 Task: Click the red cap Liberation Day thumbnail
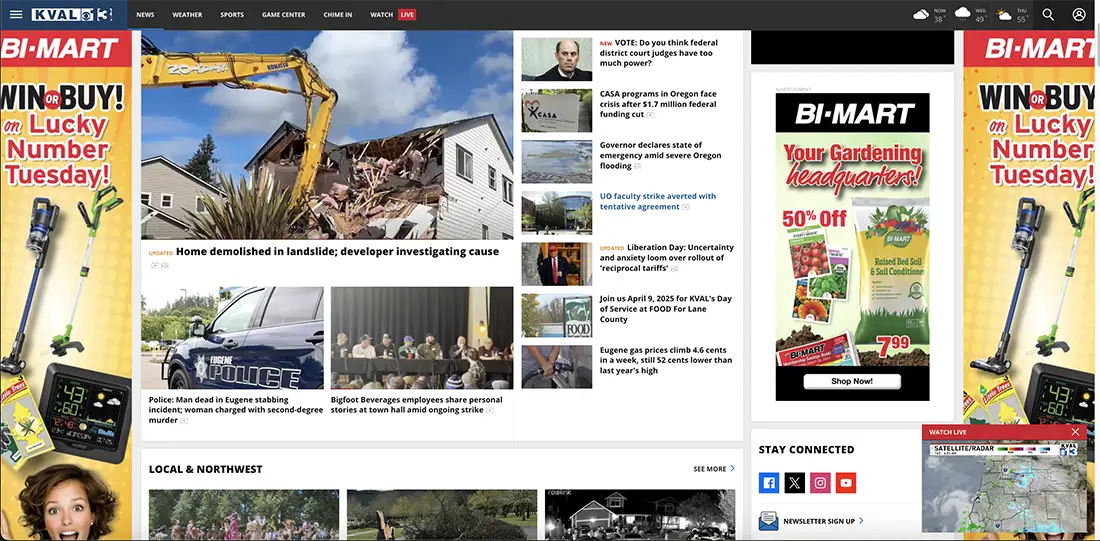(556, 265)
